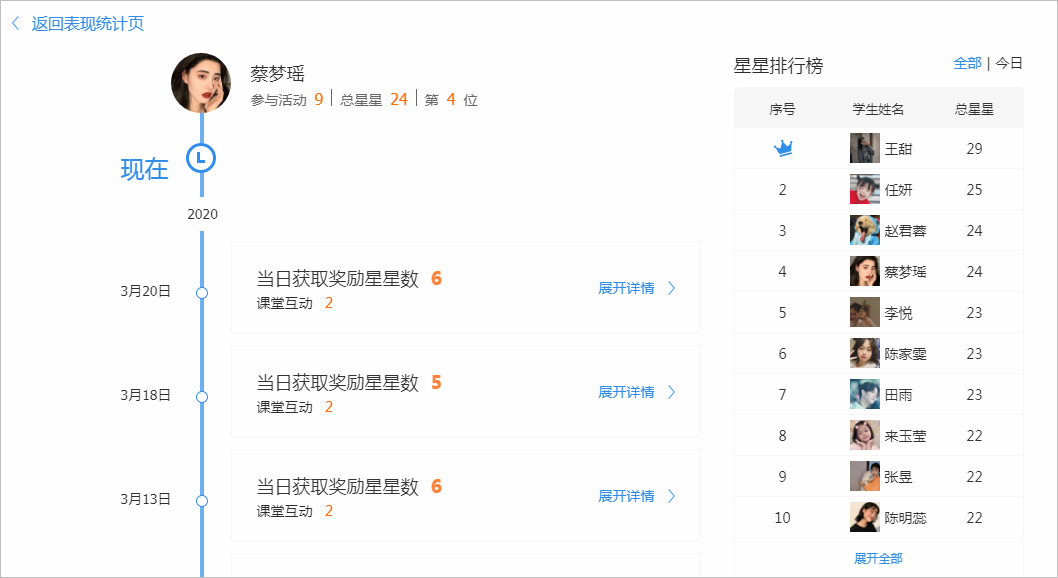This screenshot has width=1058, height=578.
Task: Click 田雨's avatar in the ranking list
Action: coord(865,395)
